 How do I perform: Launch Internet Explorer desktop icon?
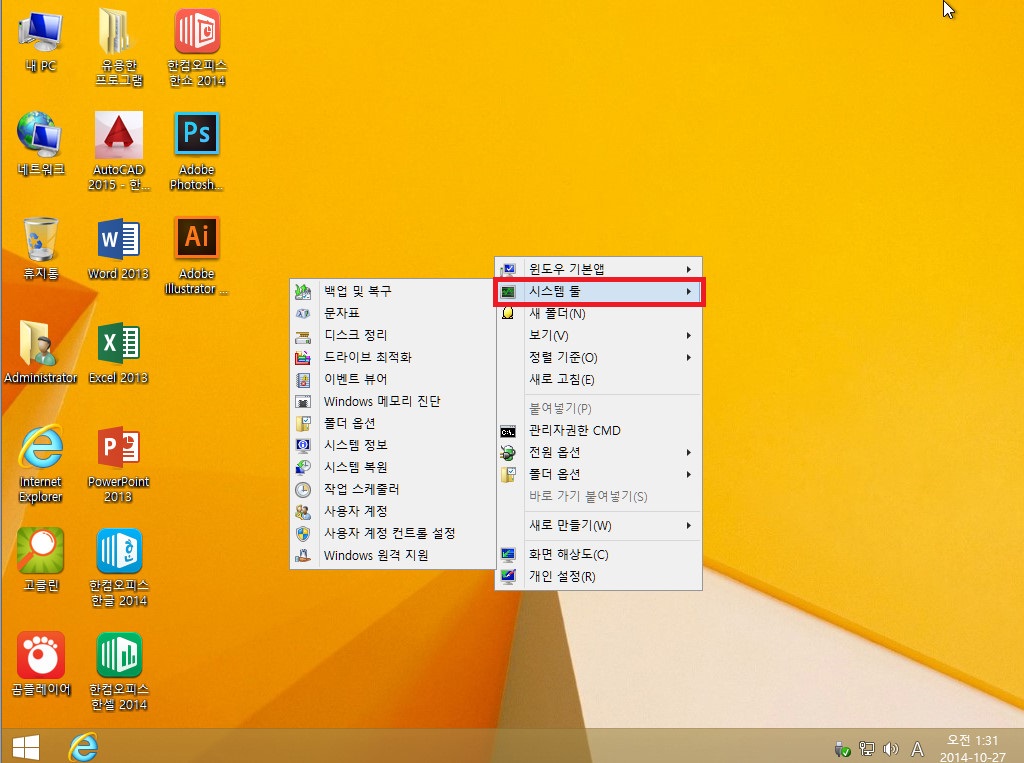pyautogui.click(x=40, y=464)
